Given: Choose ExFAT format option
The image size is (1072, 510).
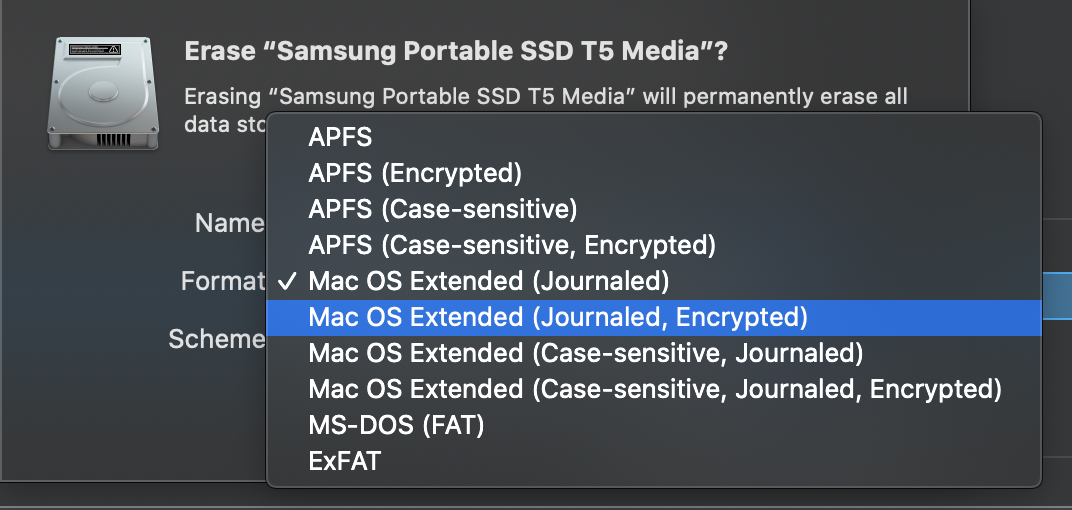Looking at the screenshot, I should tap(345, 461).
